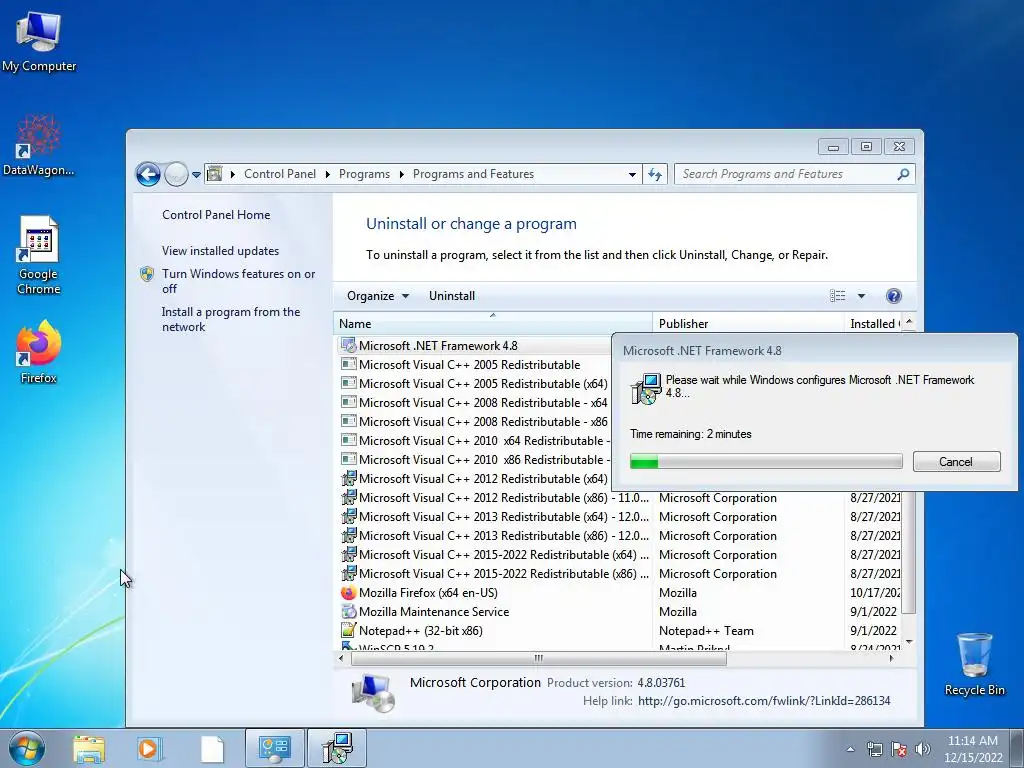
Task: Open the Help question mark button
Action: tap(893, 296)
